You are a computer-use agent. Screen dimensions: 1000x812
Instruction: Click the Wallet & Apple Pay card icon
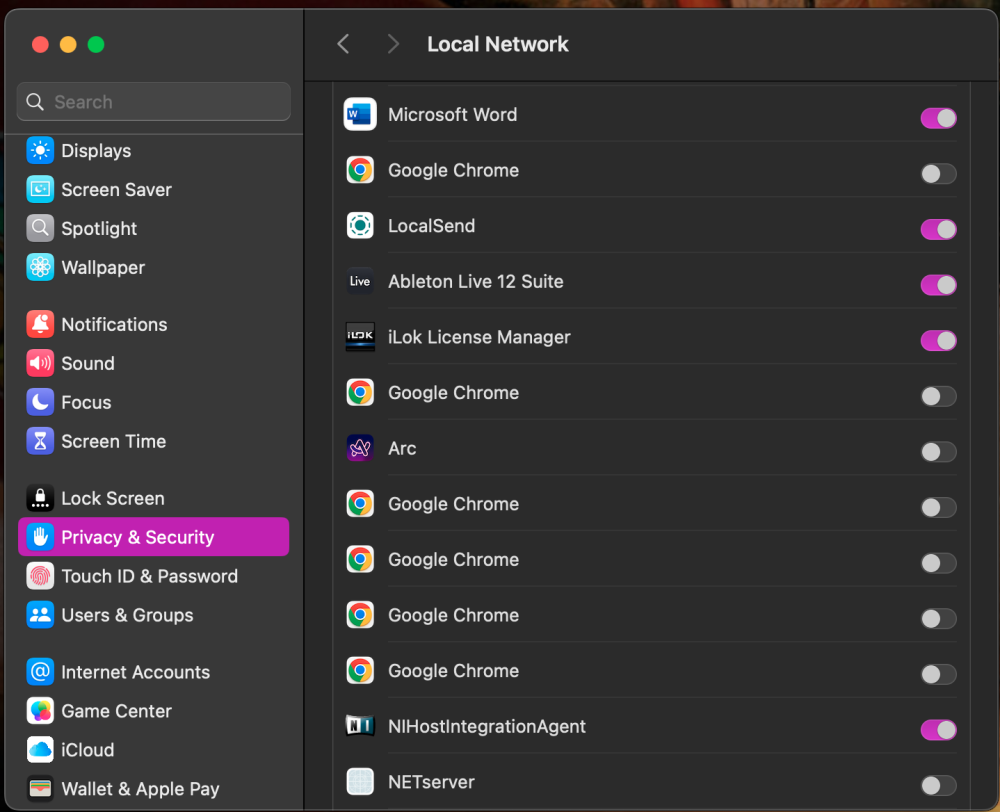[40, 788]
